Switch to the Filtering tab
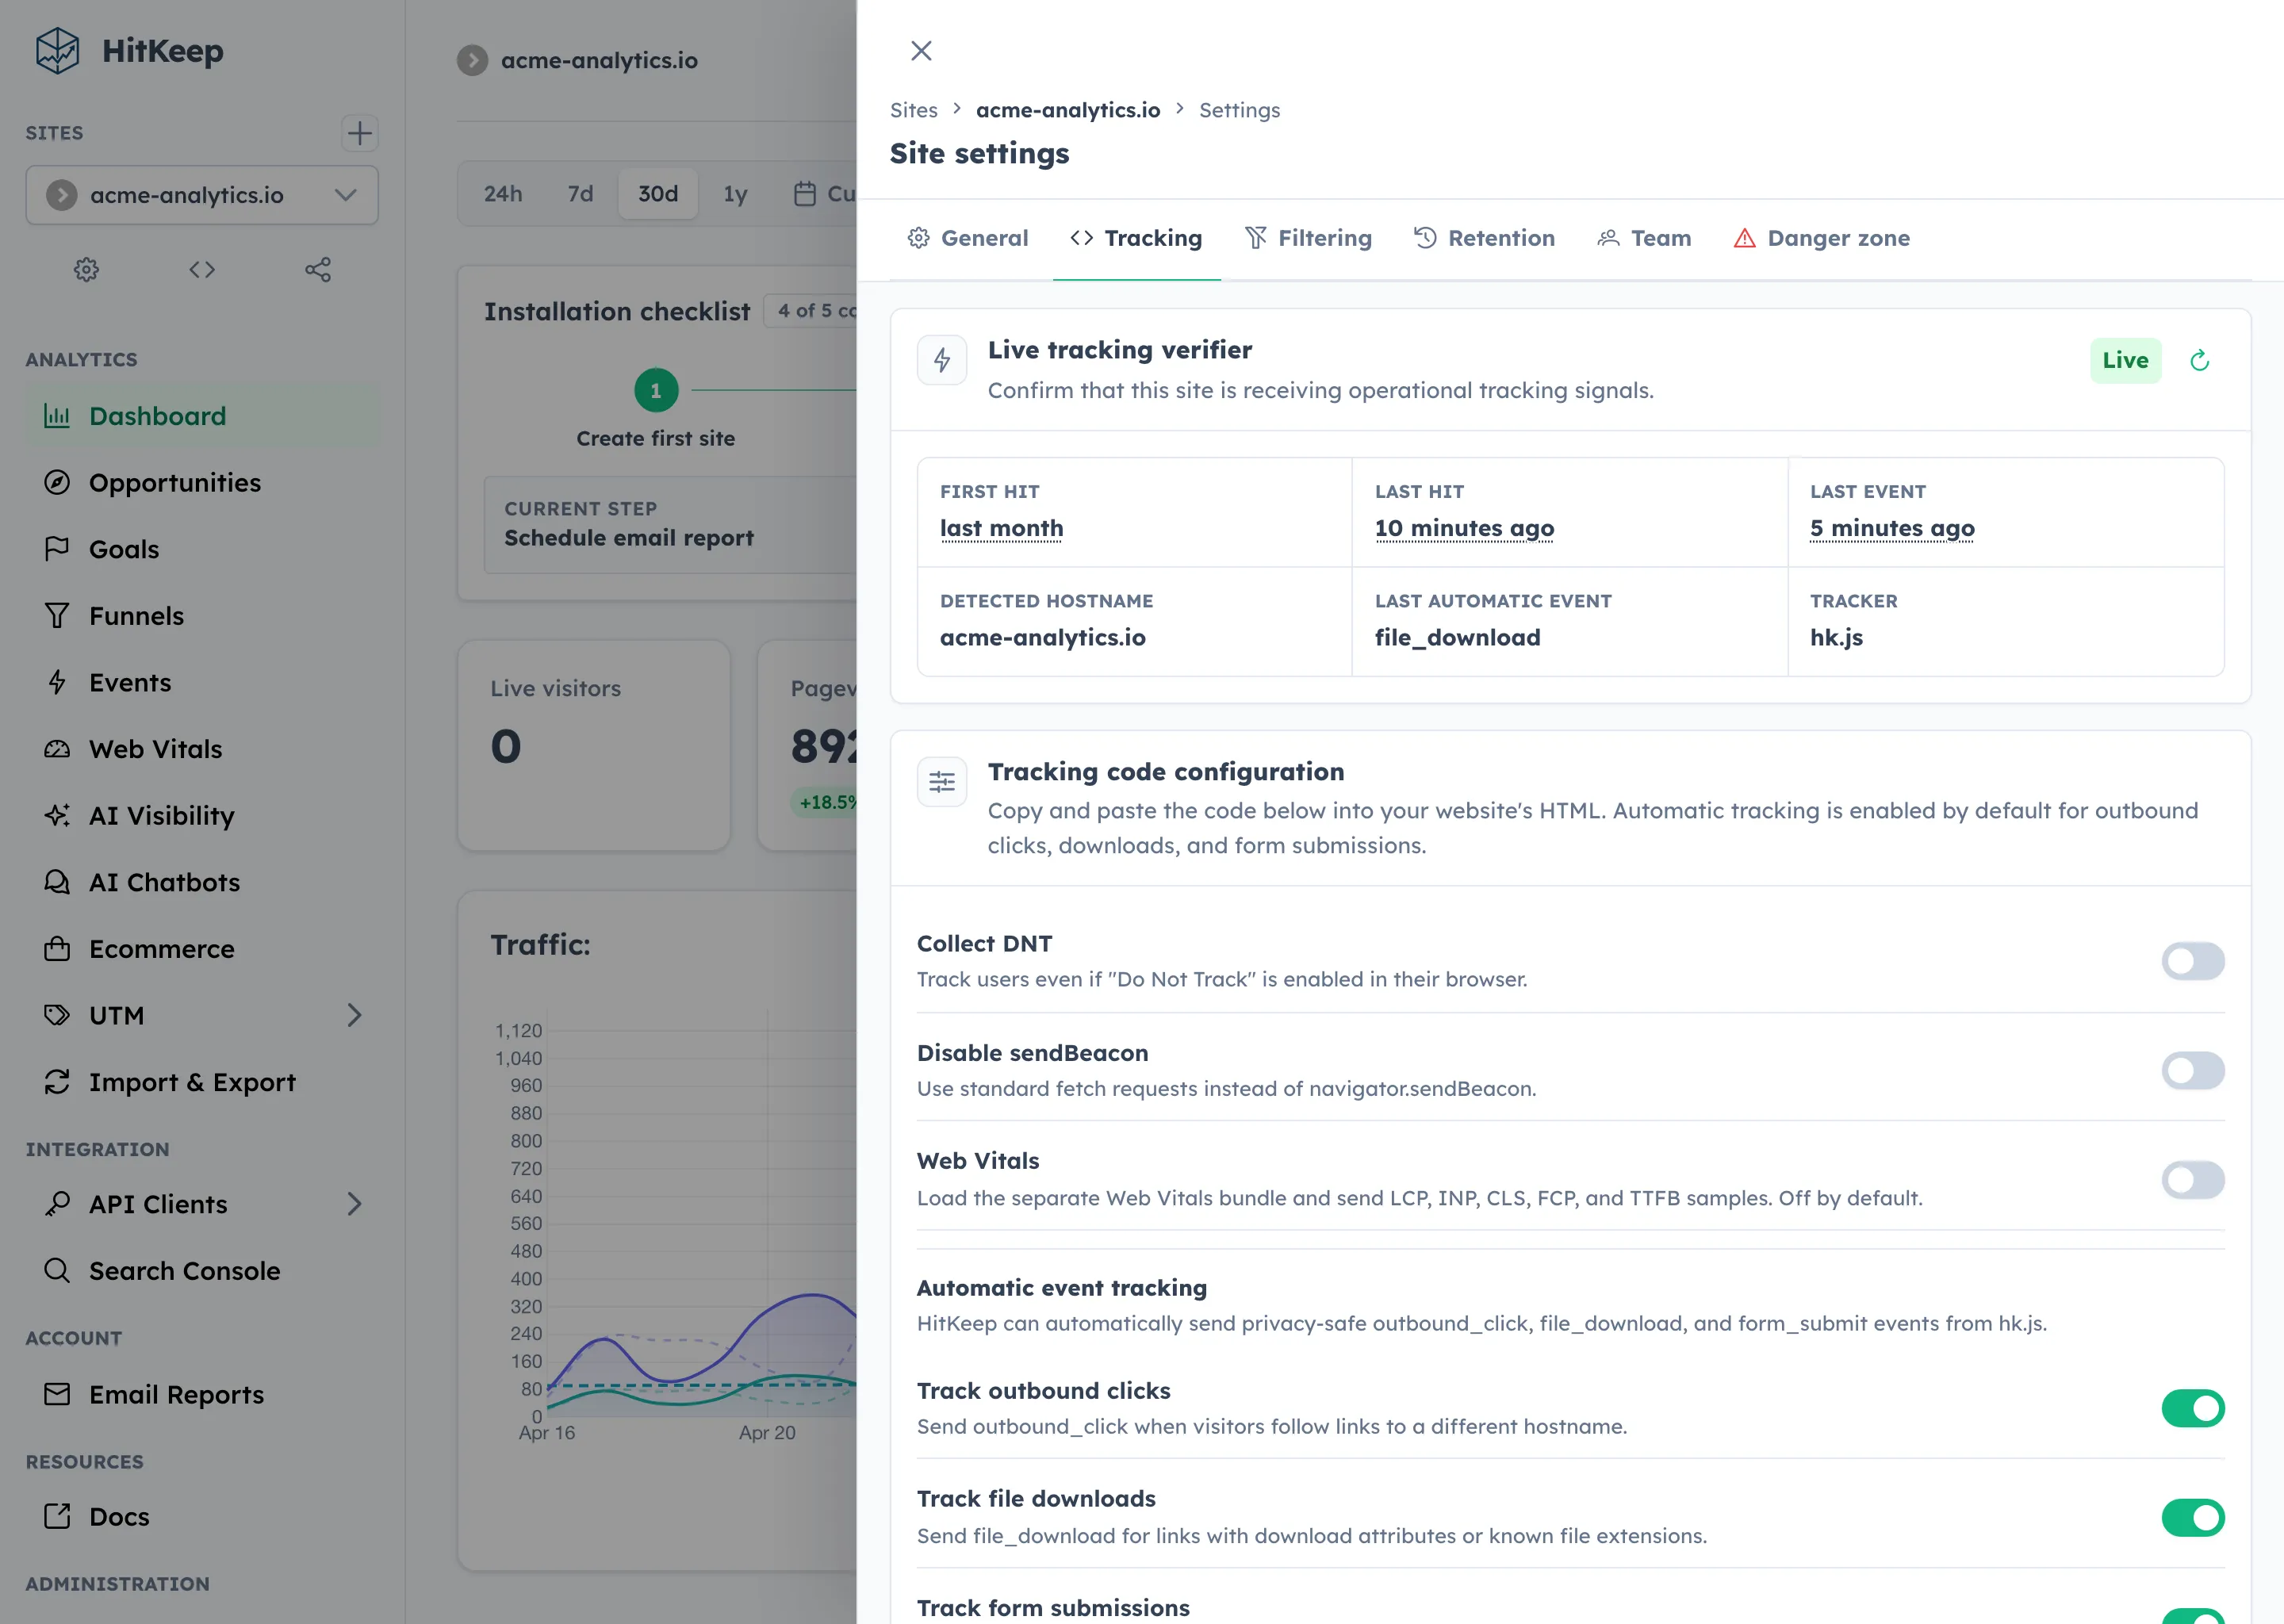 tap(1308, 238)
